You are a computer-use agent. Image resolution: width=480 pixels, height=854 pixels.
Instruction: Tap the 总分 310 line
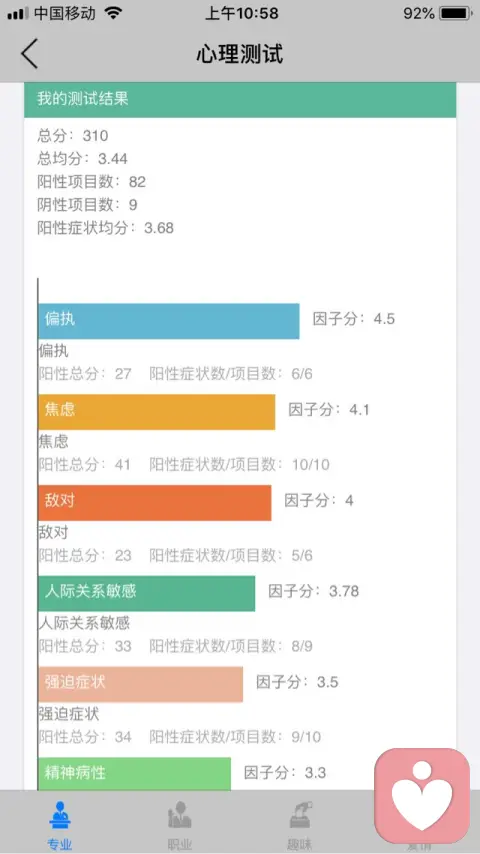tap(72, 135)
